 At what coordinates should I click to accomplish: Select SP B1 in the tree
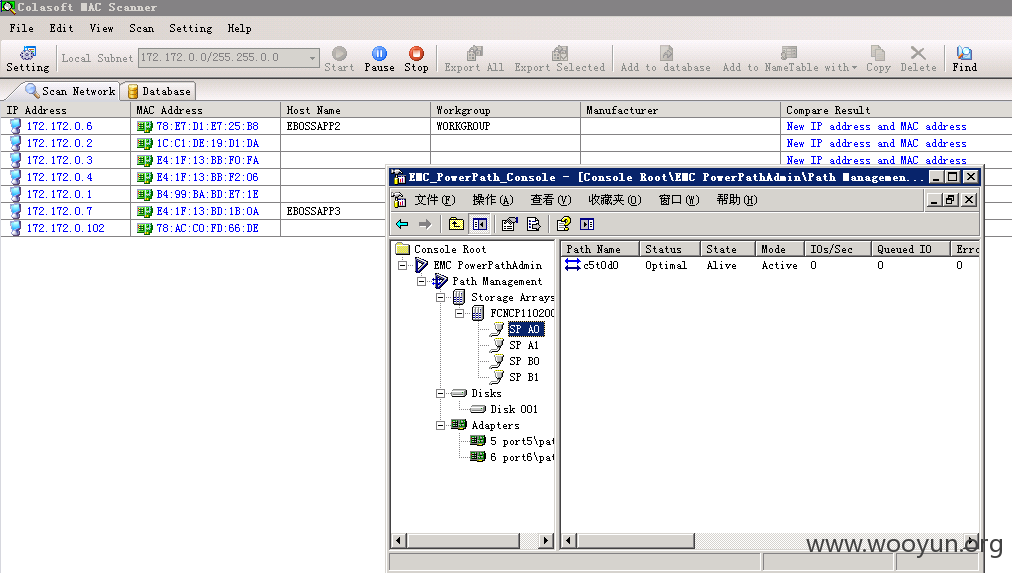(x=523, y=377)
